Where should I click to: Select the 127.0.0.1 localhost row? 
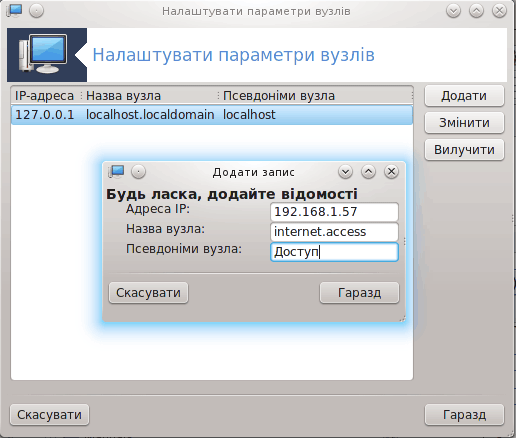click(x=212, y=115)
